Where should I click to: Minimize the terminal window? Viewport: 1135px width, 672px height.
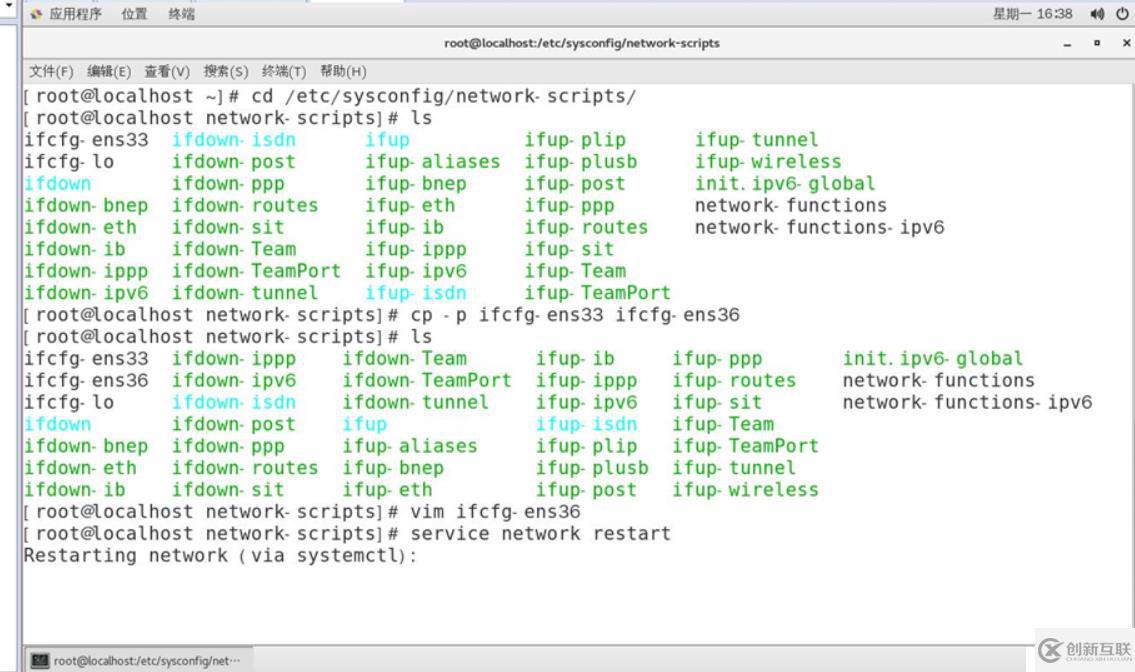1067,43
